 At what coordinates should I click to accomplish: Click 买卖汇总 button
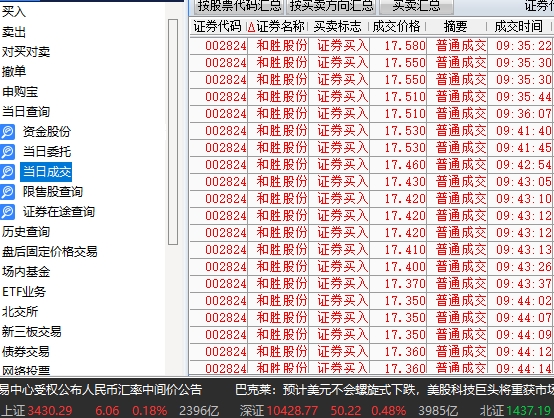tap(416, 6)
